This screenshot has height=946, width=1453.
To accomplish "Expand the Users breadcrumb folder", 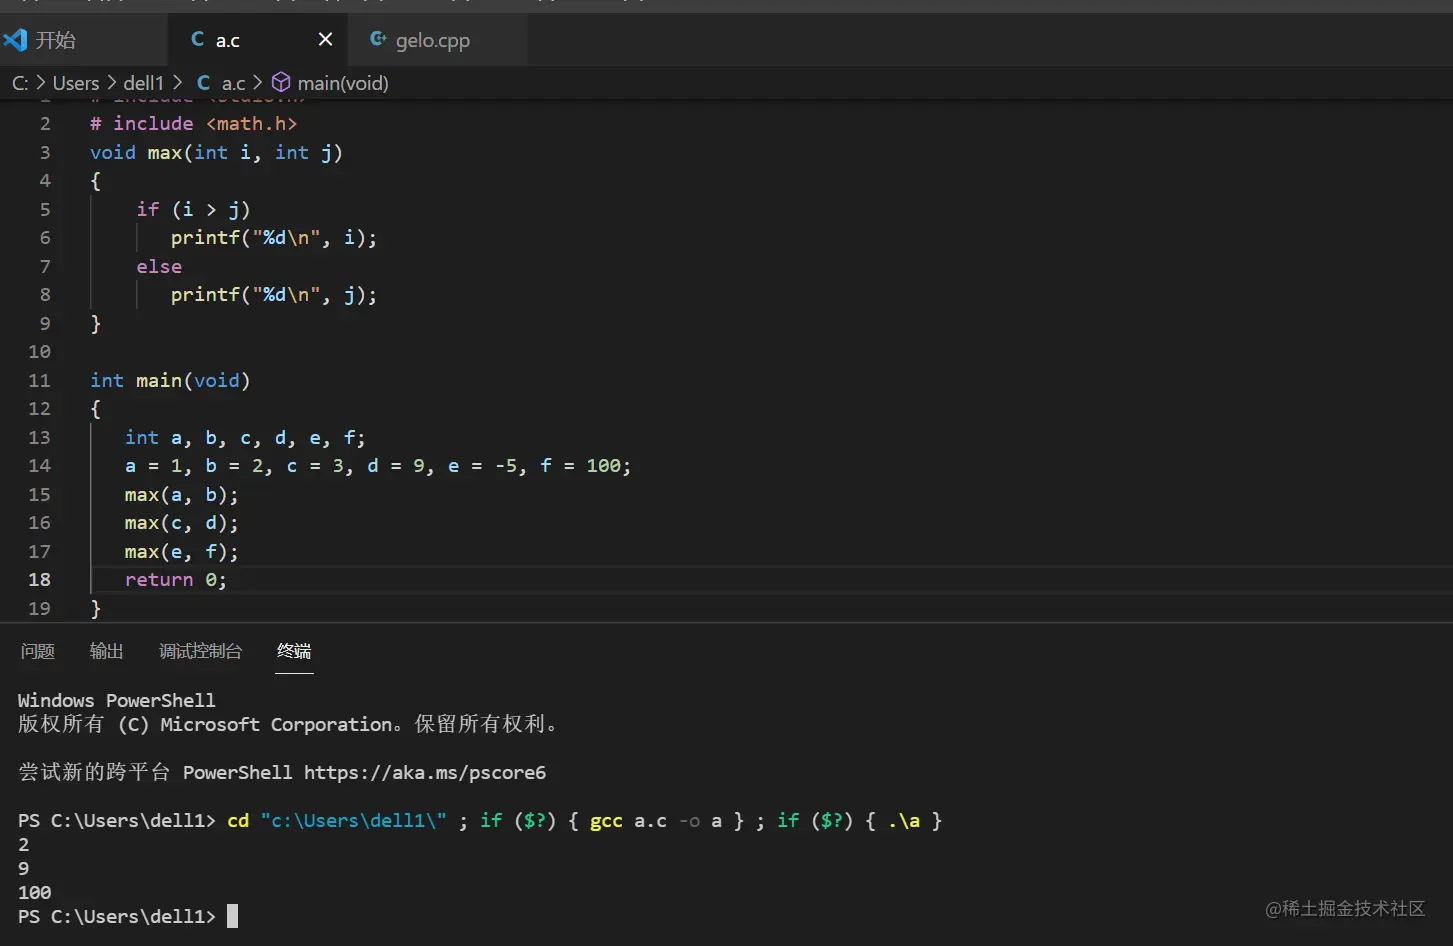I will [76, 83].
